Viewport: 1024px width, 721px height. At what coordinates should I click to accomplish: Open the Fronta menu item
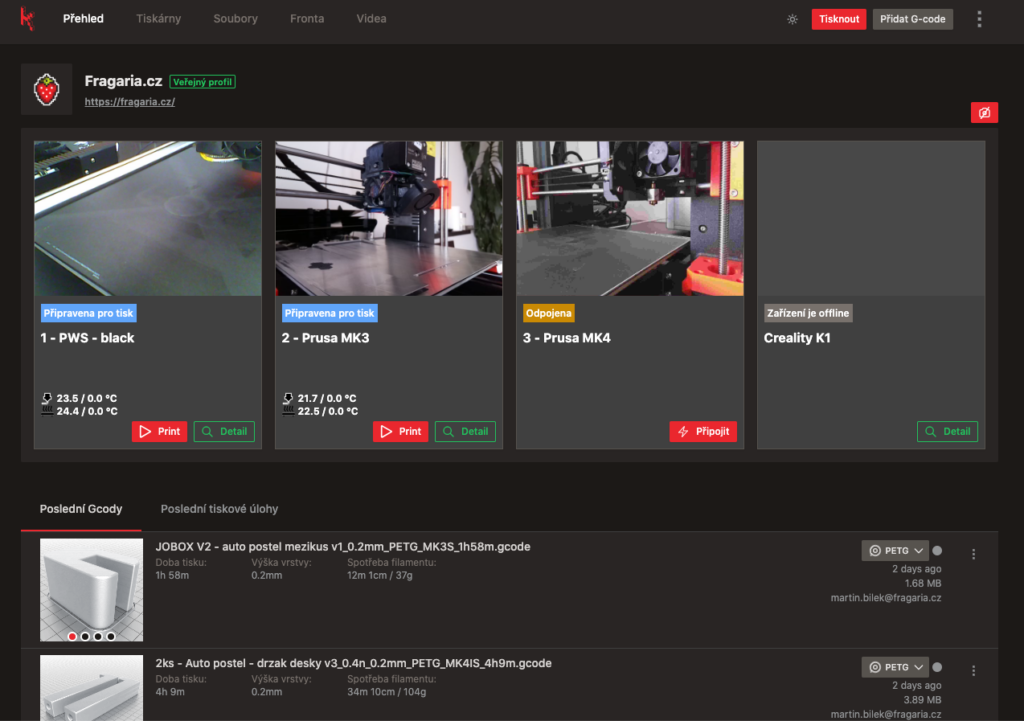click(307, 19)
